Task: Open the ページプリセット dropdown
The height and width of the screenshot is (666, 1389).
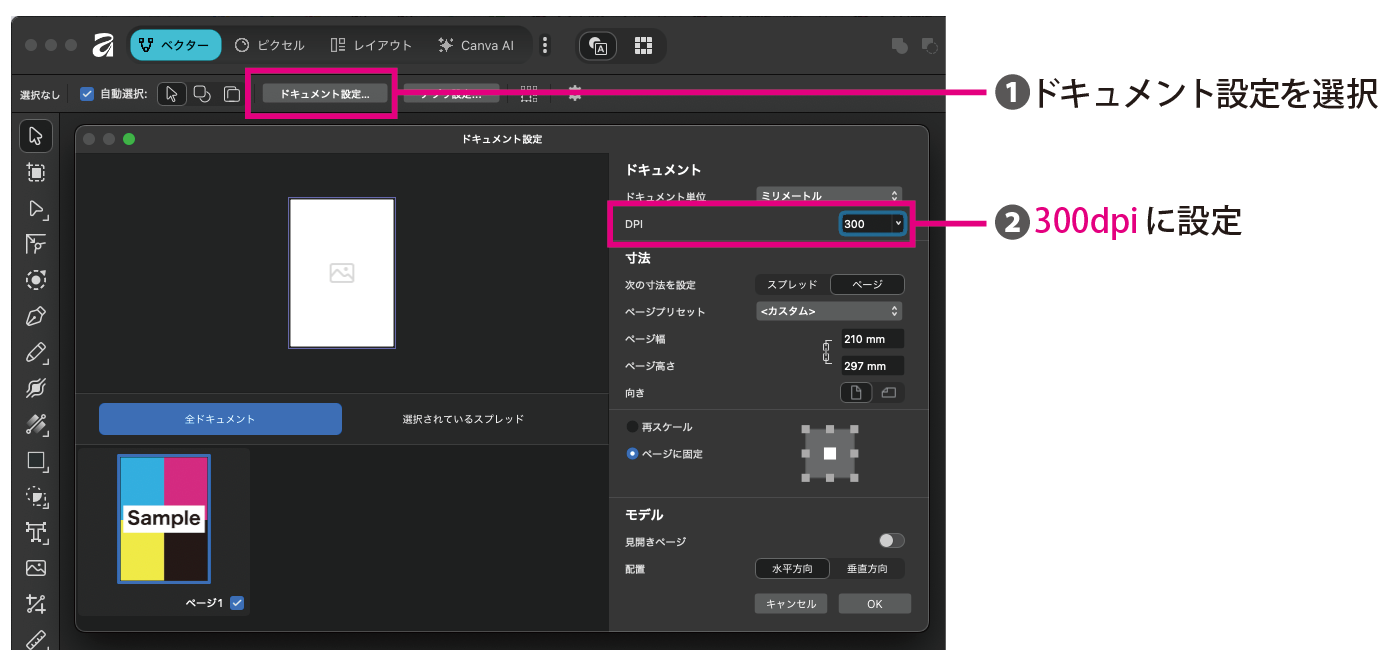Action: [x=829, y=312]
